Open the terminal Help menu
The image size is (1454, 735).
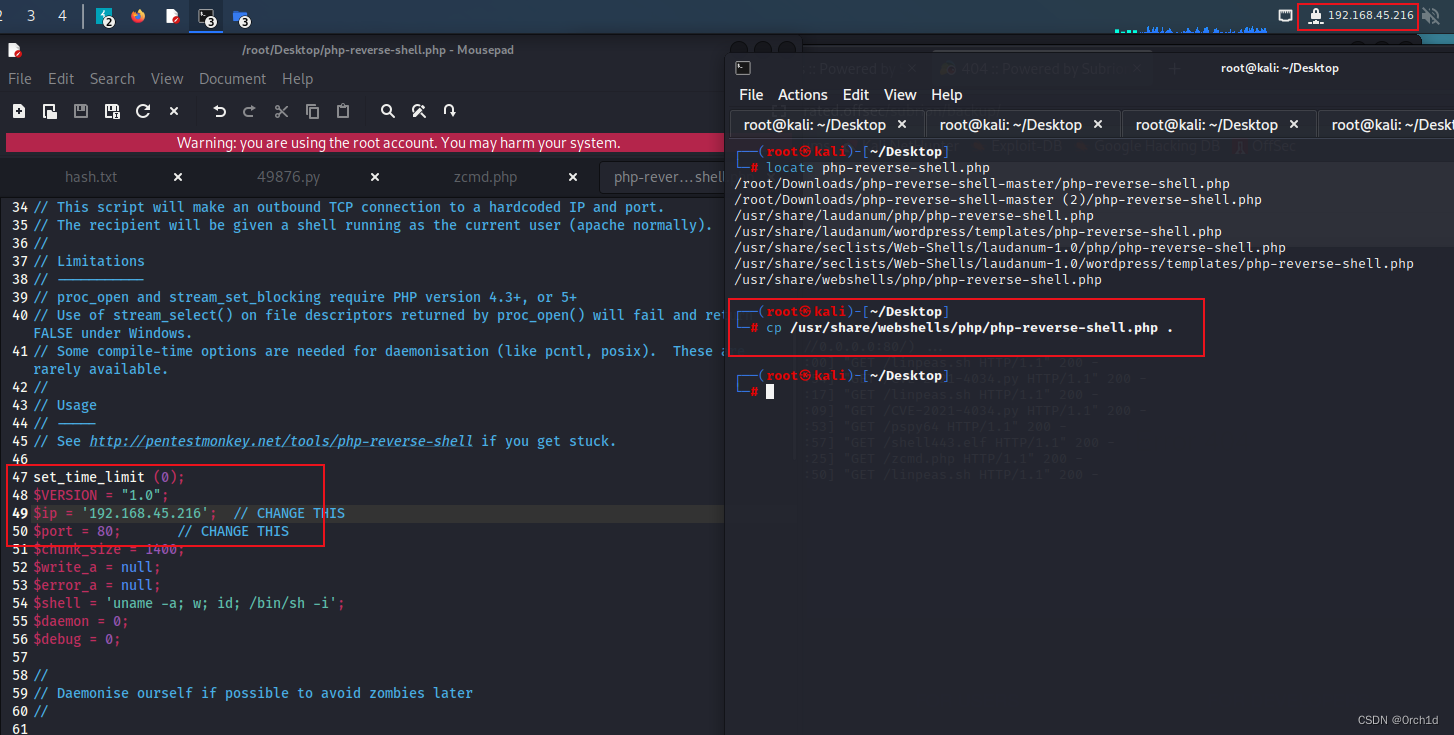[947, 95]
